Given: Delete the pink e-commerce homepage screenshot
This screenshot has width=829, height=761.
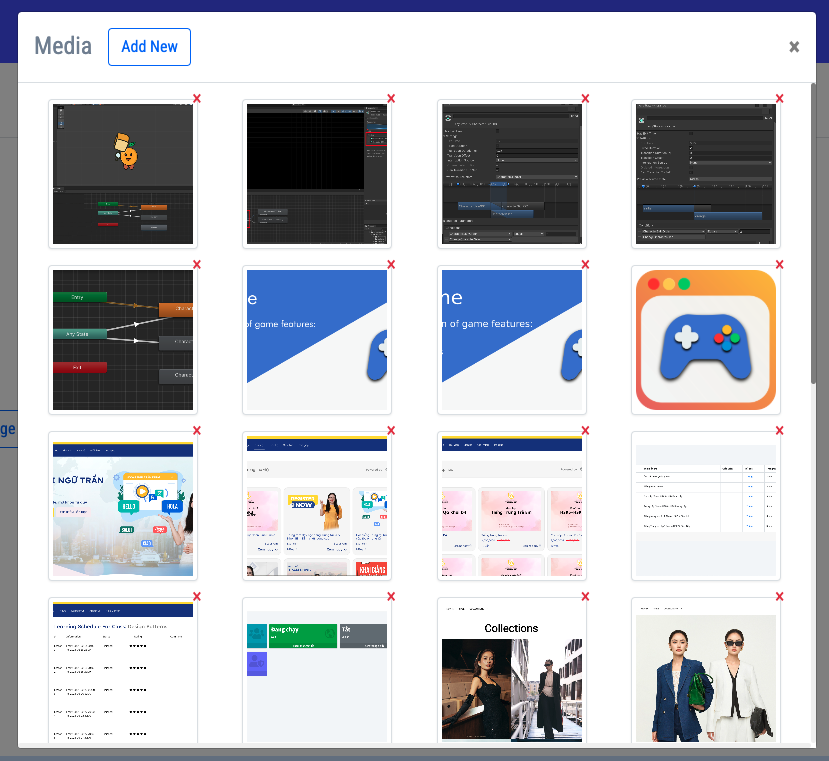Looking at the screenshot, I should tap(584, 430).
